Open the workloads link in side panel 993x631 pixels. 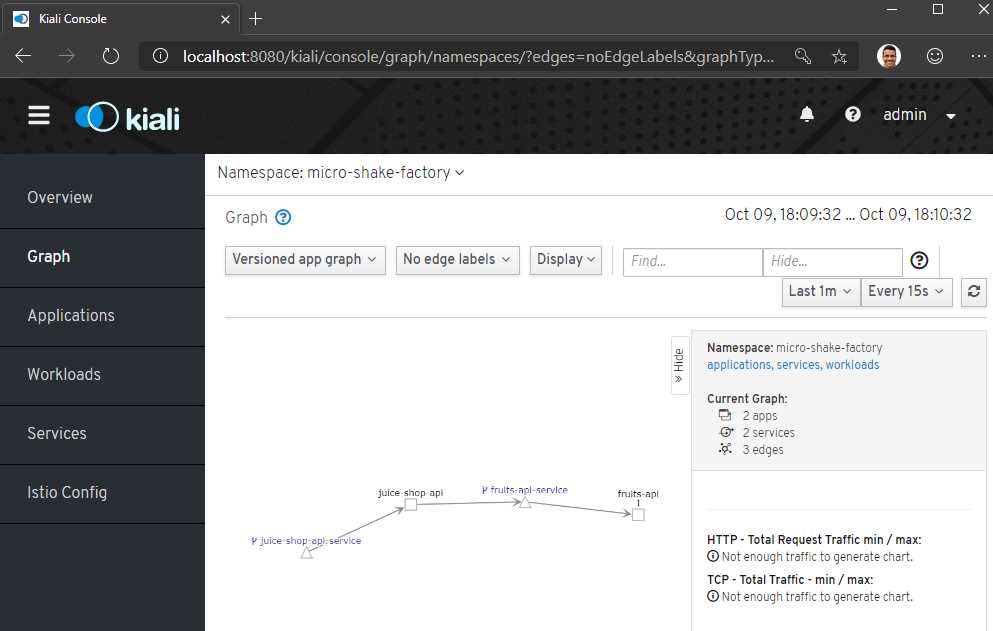click(852, 365)
